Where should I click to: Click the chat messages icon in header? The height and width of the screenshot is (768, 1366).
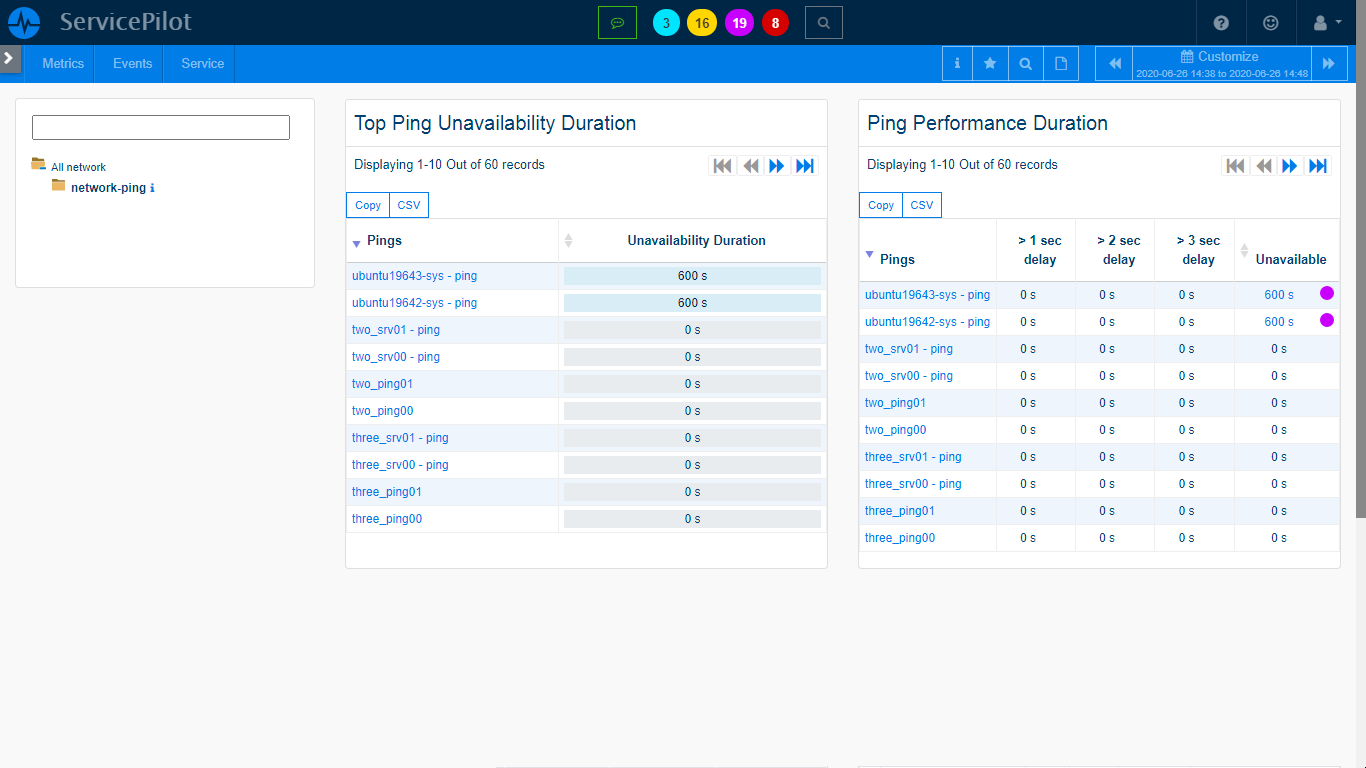click(617, 22)
